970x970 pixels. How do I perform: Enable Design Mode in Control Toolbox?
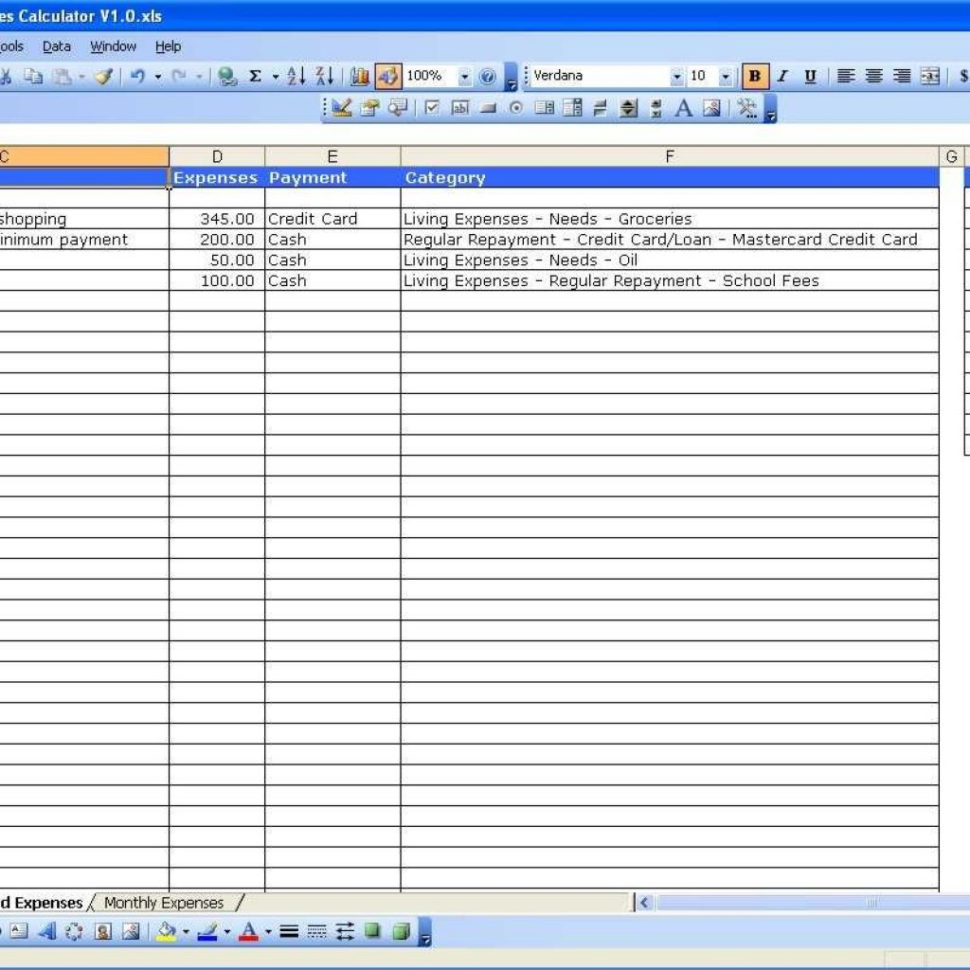(339, 110)
